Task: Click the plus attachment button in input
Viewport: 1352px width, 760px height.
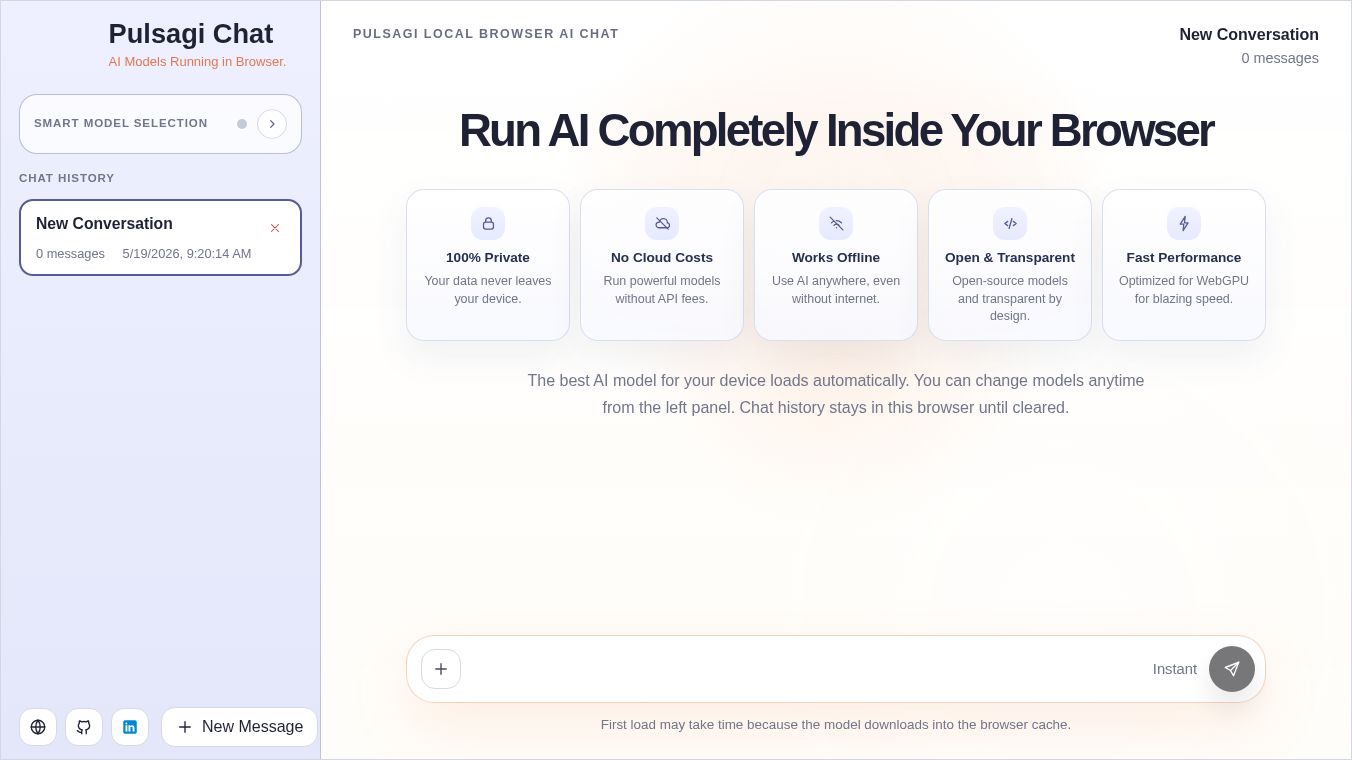Action: [441, 669]
